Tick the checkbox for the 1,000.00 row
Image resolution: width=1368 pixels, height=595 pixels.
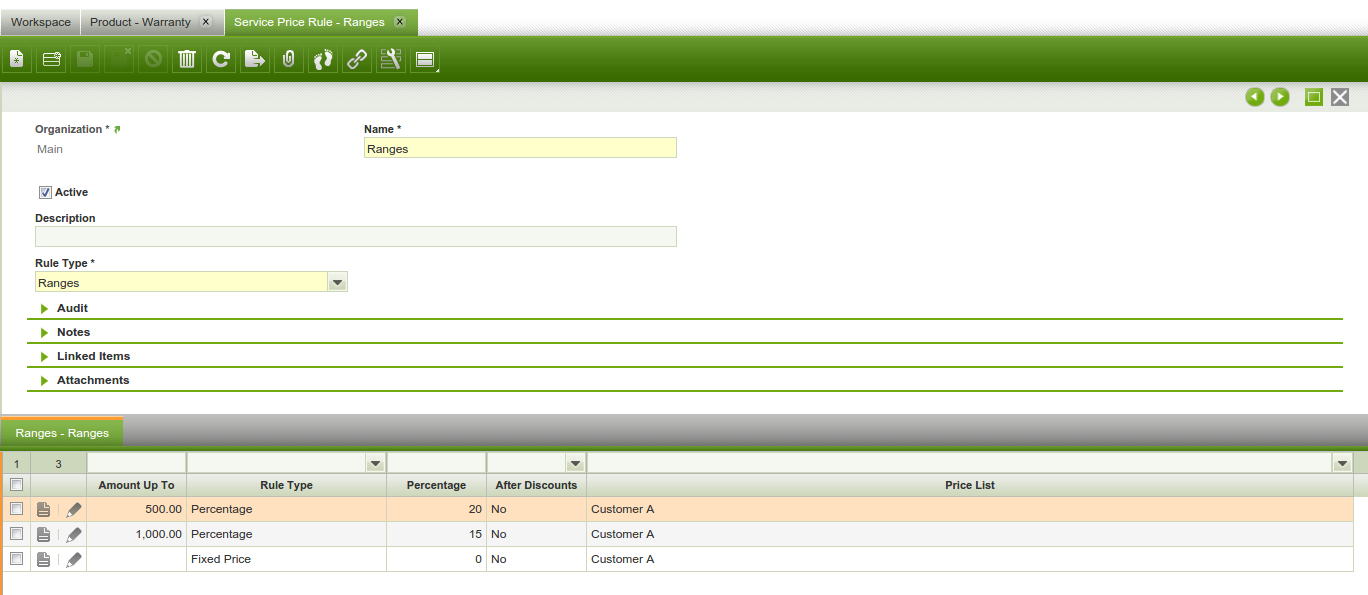[16, 534]
